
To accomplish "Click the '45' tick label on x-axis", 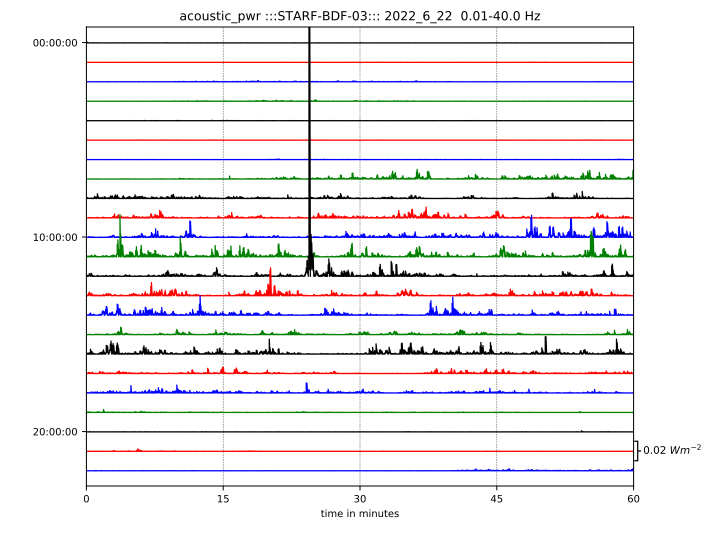I will [496, 498].
